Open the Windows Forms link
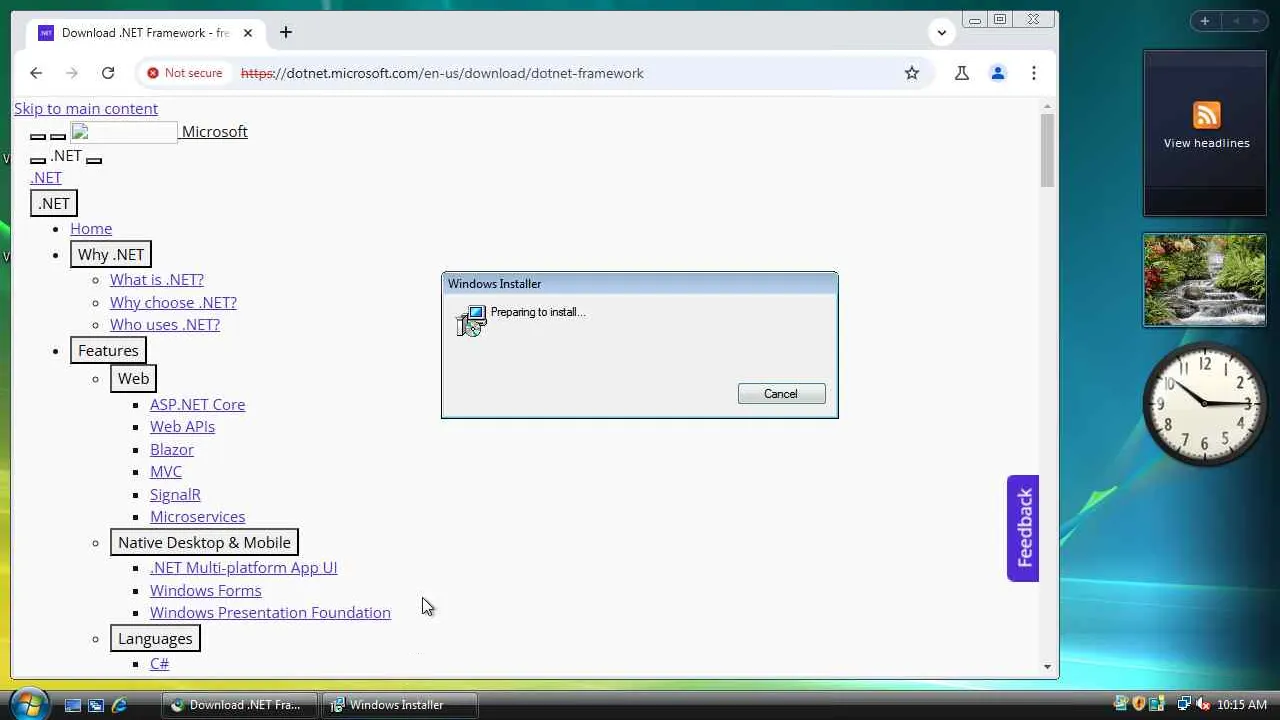This screenshot has height=720, width=1280. (205, 591)
